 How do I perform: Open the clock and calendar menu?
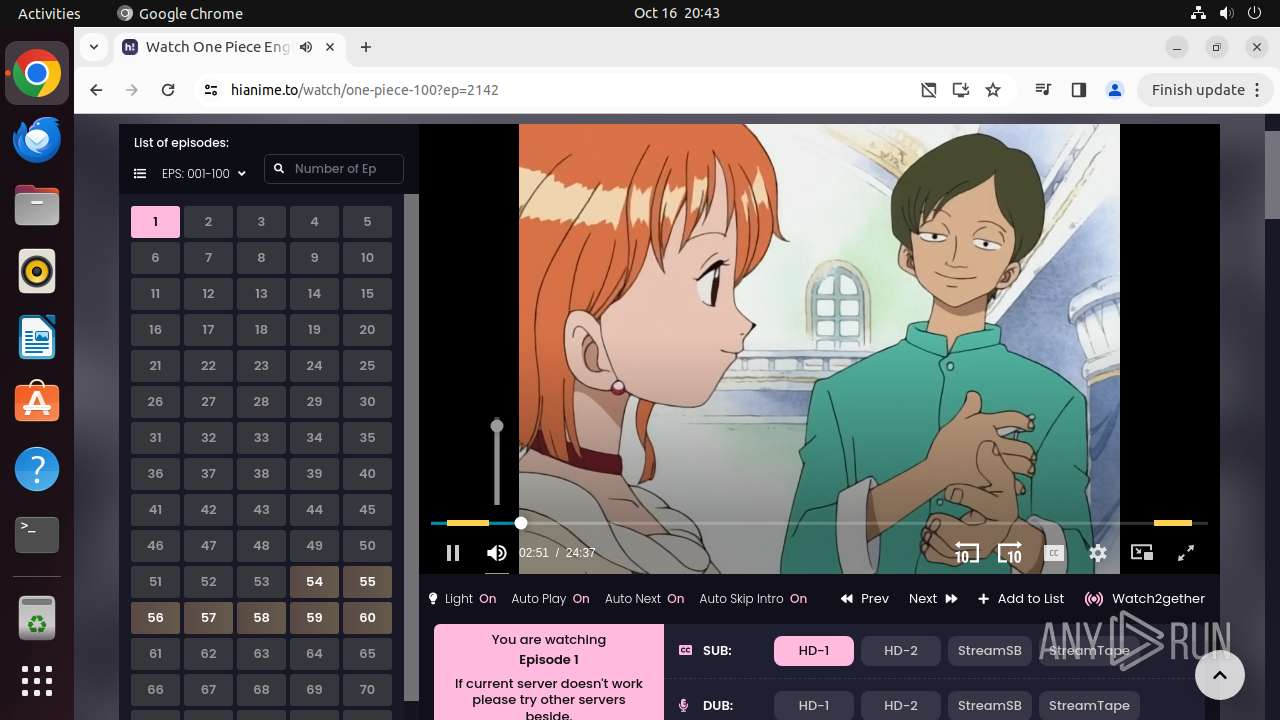click(x=677, y=13)
